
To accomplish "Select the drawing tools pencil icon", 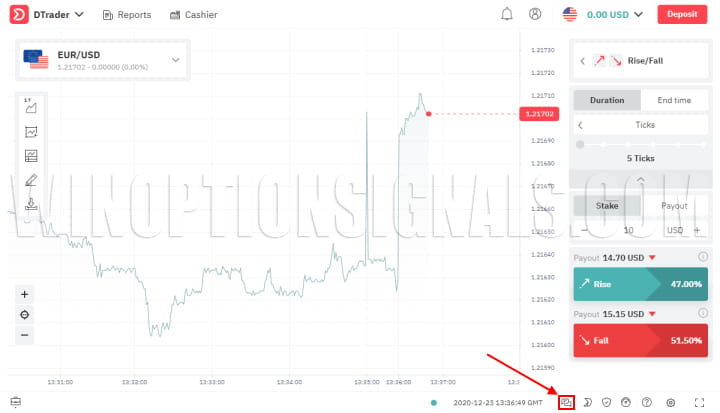I will (31, 180).
